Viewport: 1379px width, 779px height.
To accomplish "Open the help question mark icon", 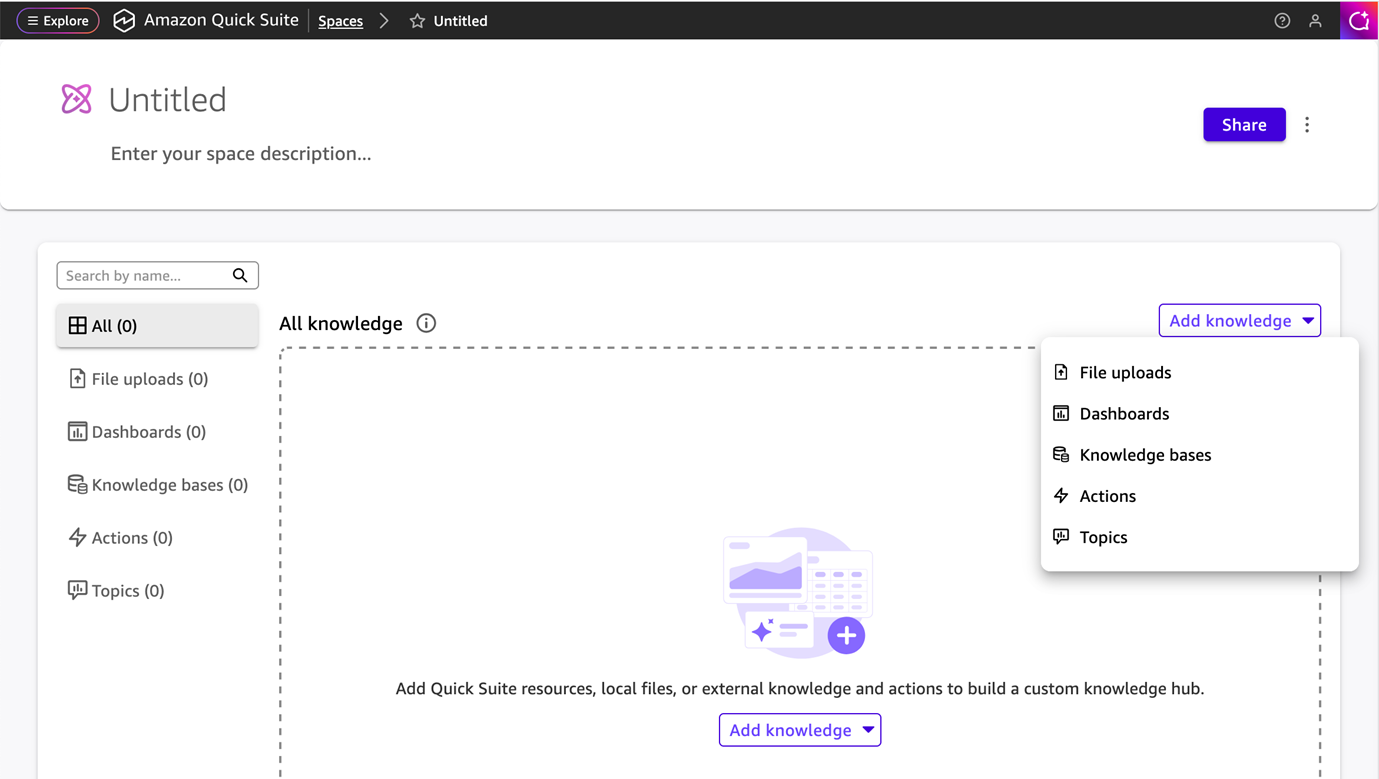I will click(1282, 21).
